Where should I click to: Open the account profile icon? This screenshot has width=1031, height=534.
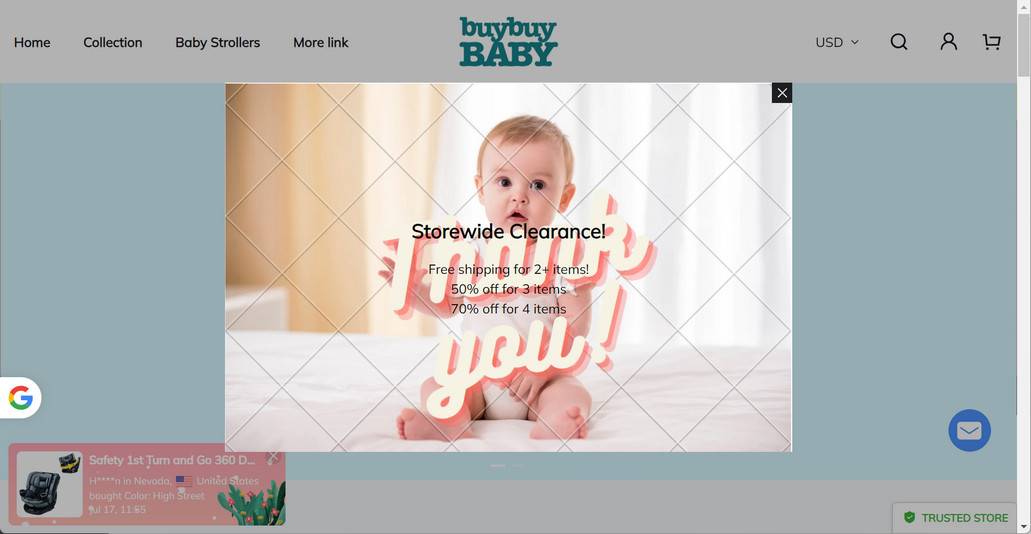(x=948, y=42)
